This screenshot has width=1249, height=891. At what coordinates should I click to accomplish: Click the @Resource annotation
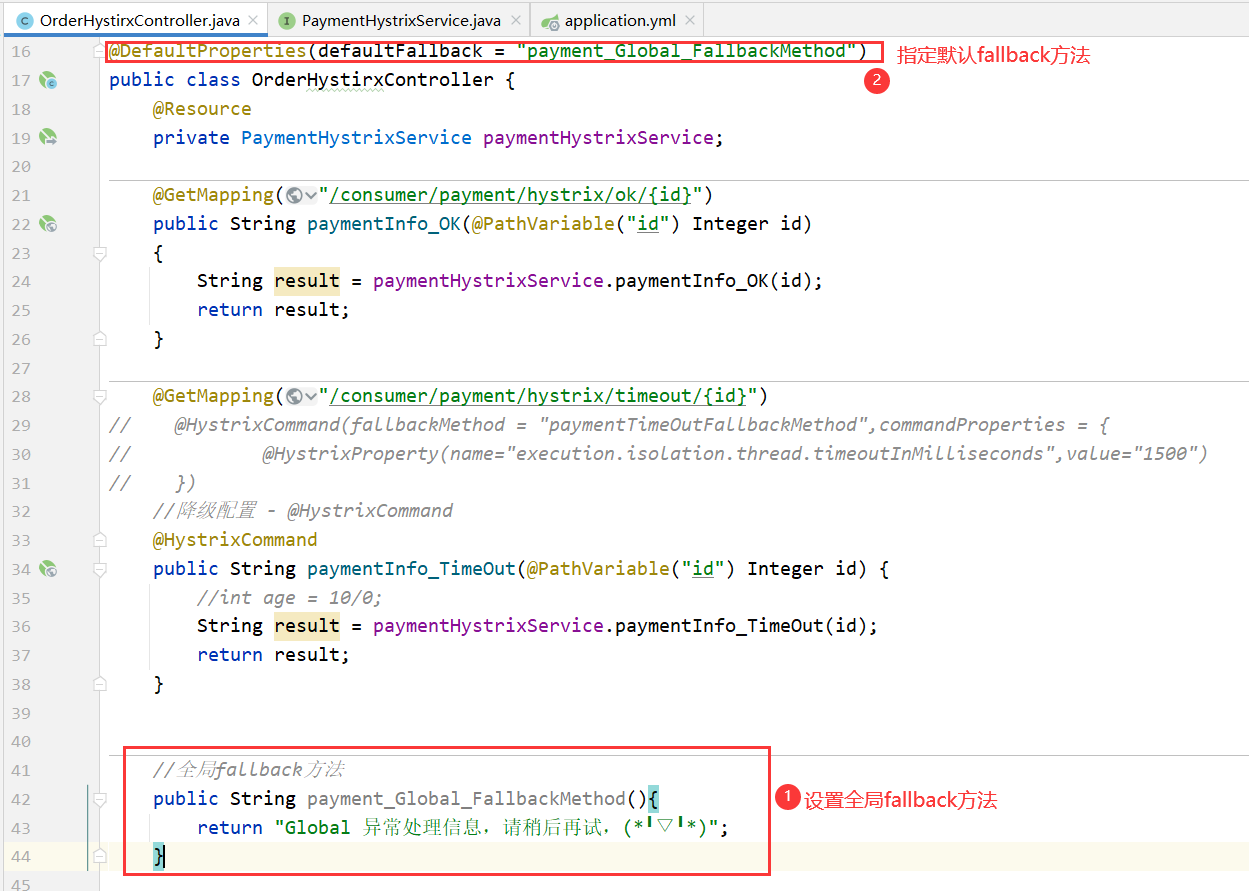coord(202,109)
